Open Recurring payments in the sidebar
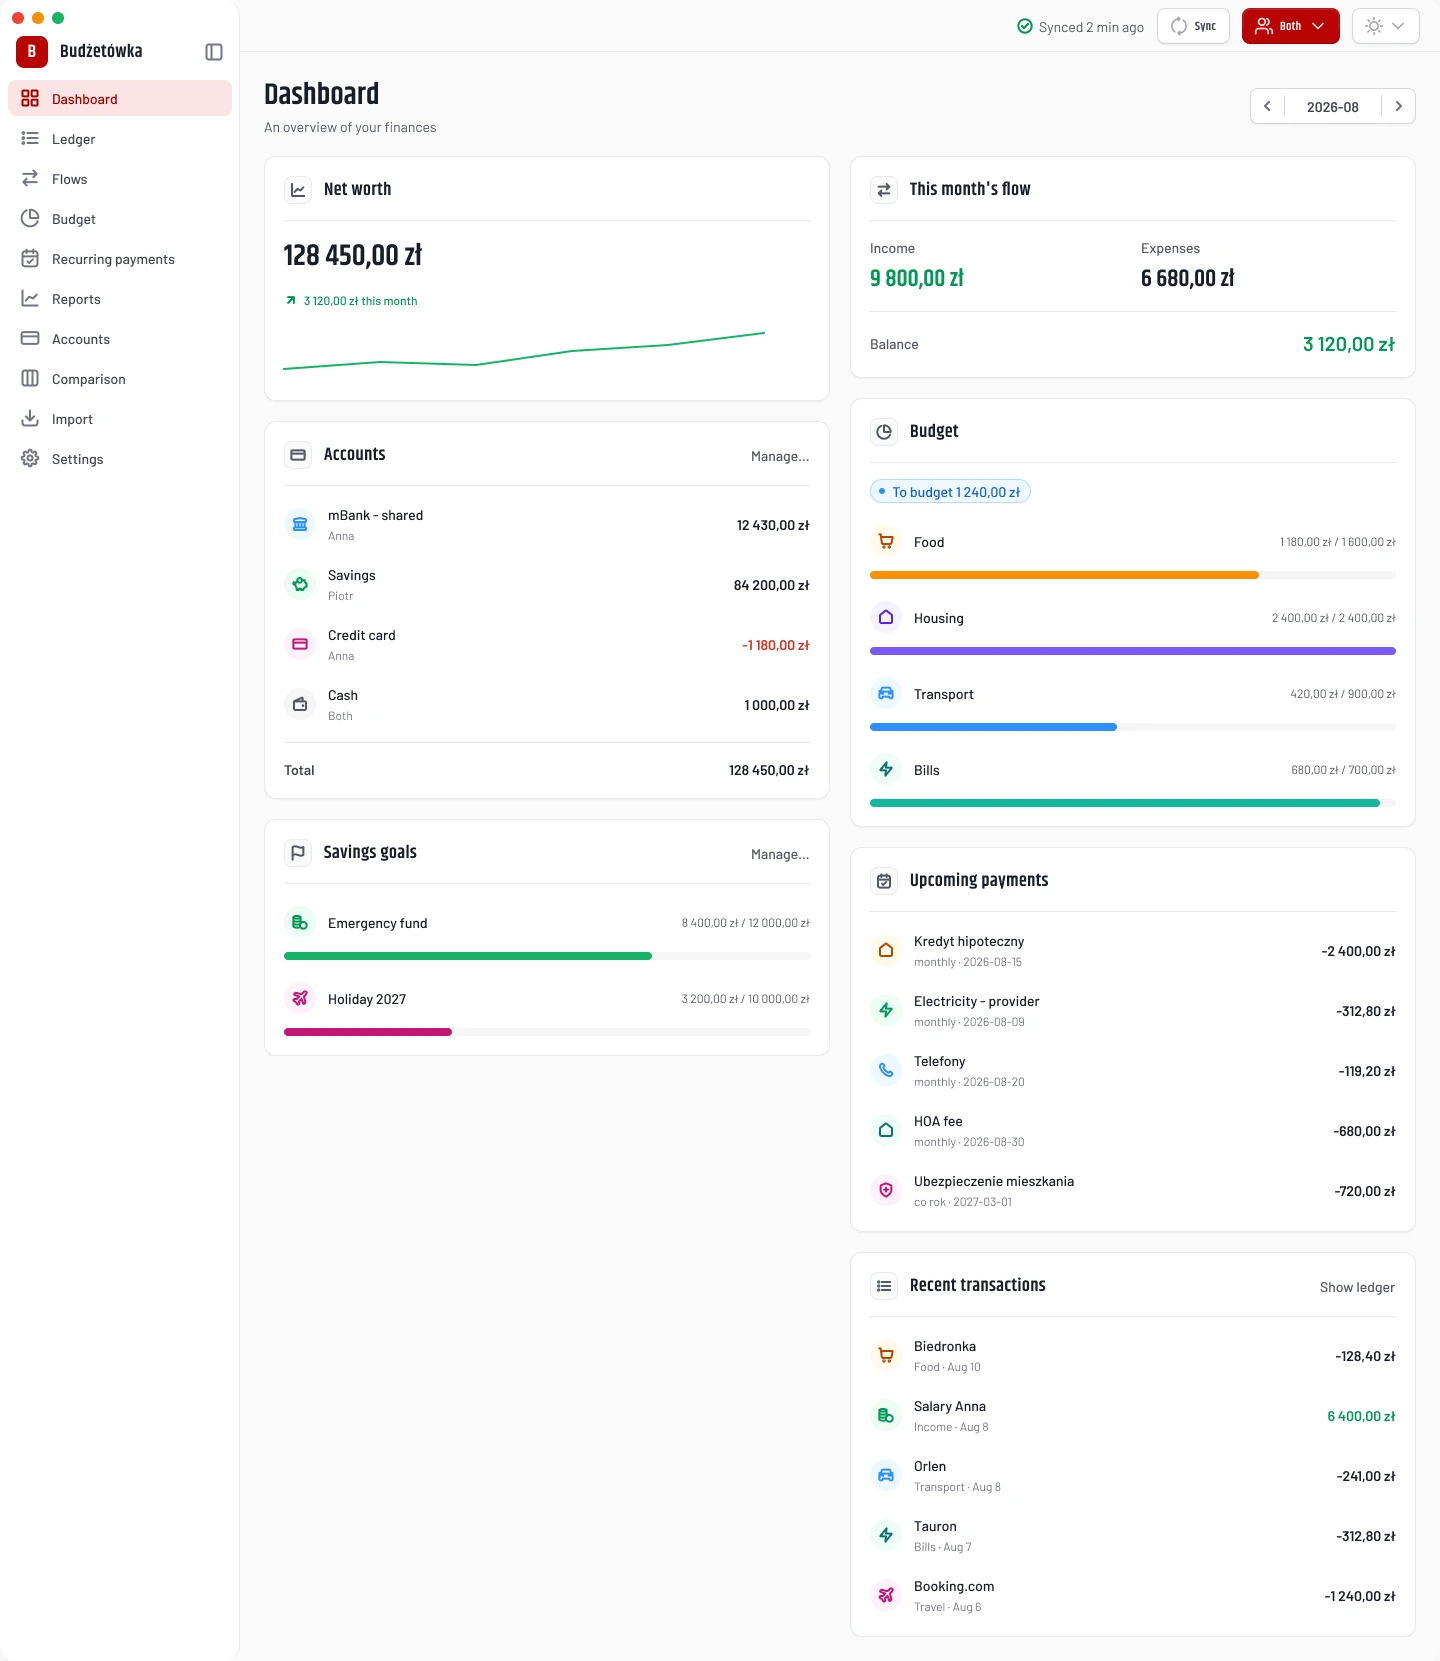Viewport: 1440px width, 1661px height. [120, 259]
